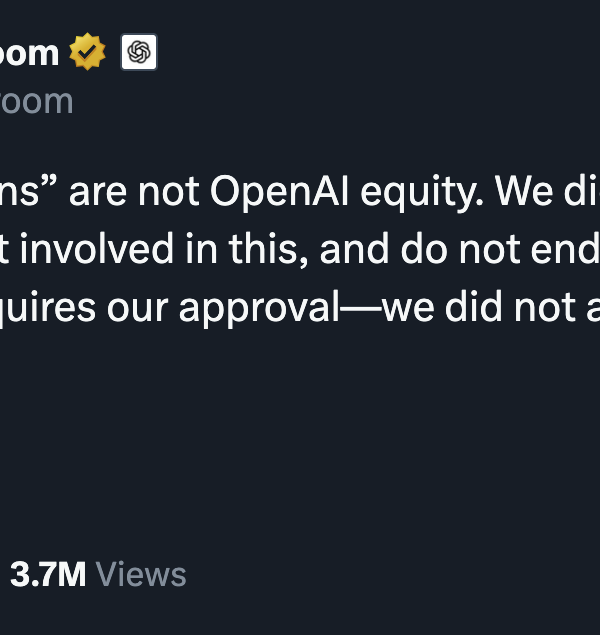Click the display name ending in "oom"
Screen dimensions: 600x635
coord(30,53)
